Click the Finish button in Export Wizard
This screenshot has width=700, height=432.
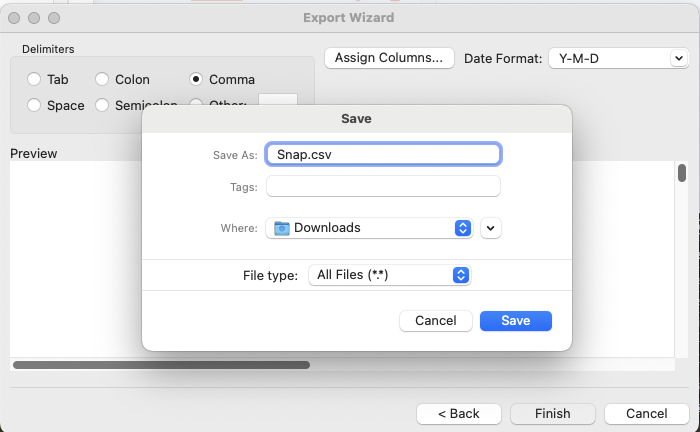point(553,414)
